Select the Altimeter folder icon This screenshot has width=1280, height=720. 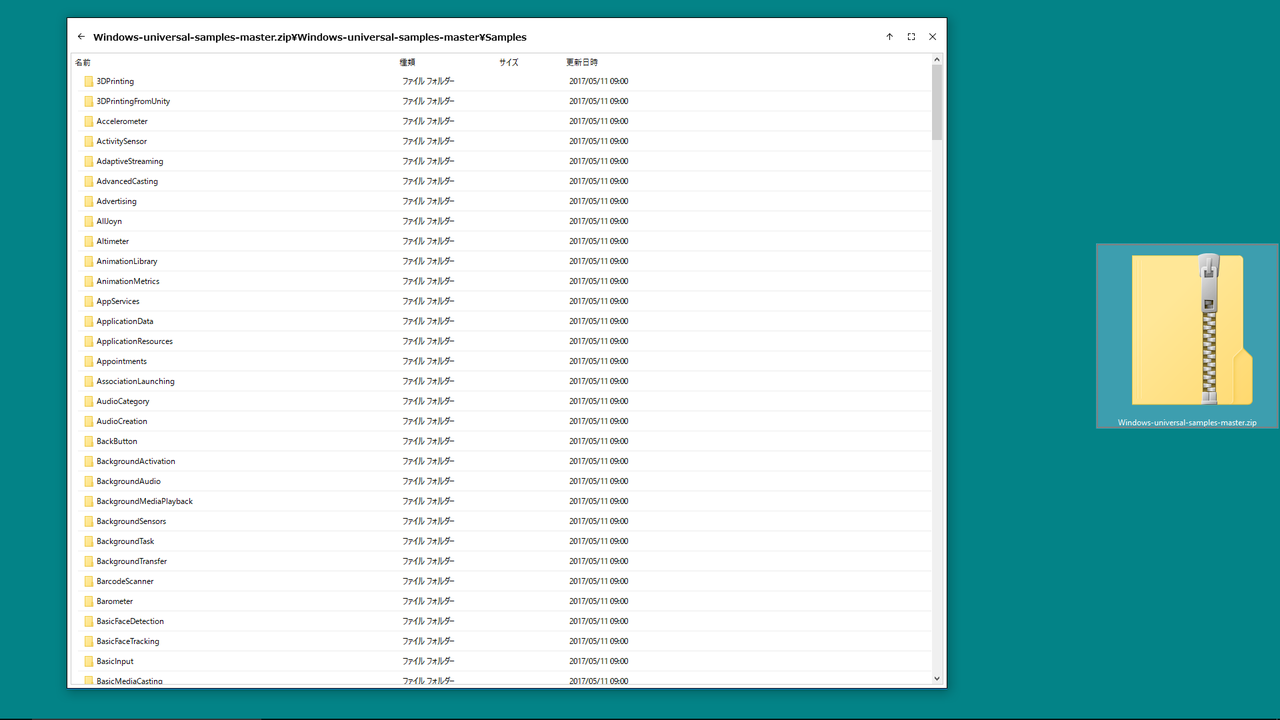89,241
